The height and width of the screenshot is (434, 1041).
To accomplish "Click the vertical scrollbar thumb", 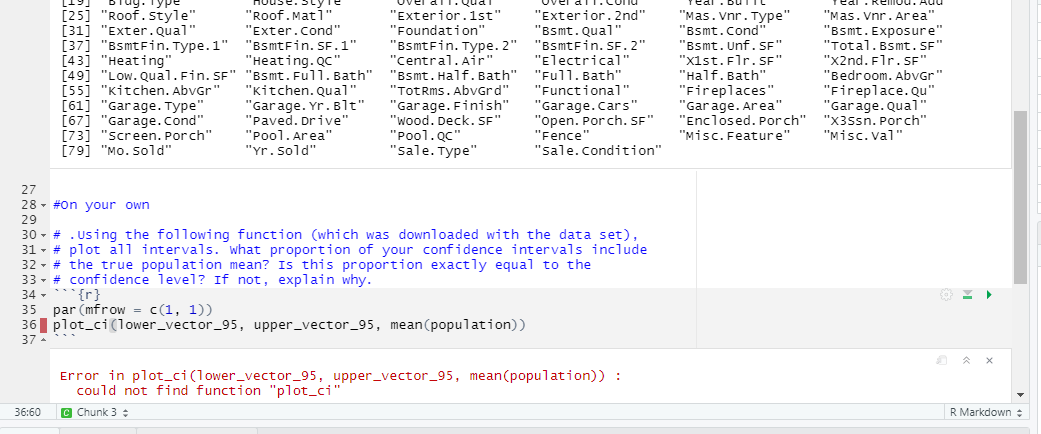I will (1020, 197).
